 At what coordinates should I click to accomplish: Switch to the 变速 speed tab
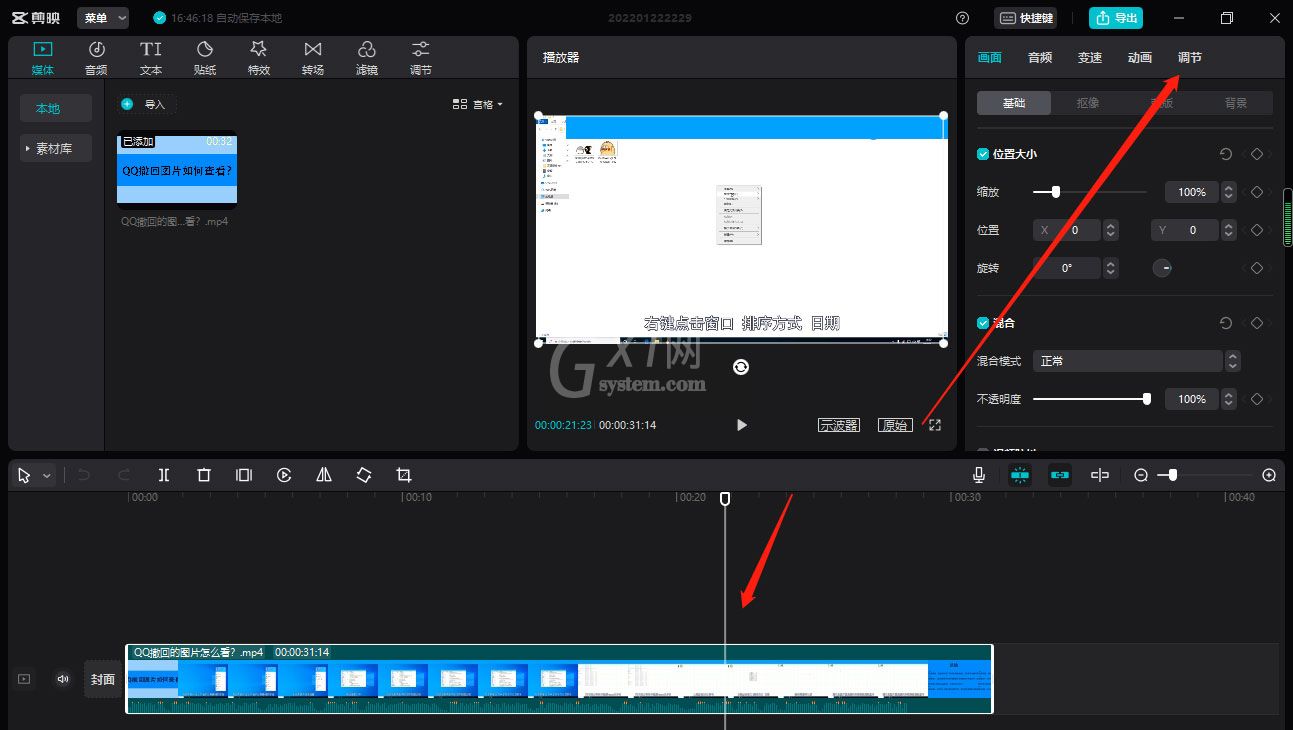1090,58
